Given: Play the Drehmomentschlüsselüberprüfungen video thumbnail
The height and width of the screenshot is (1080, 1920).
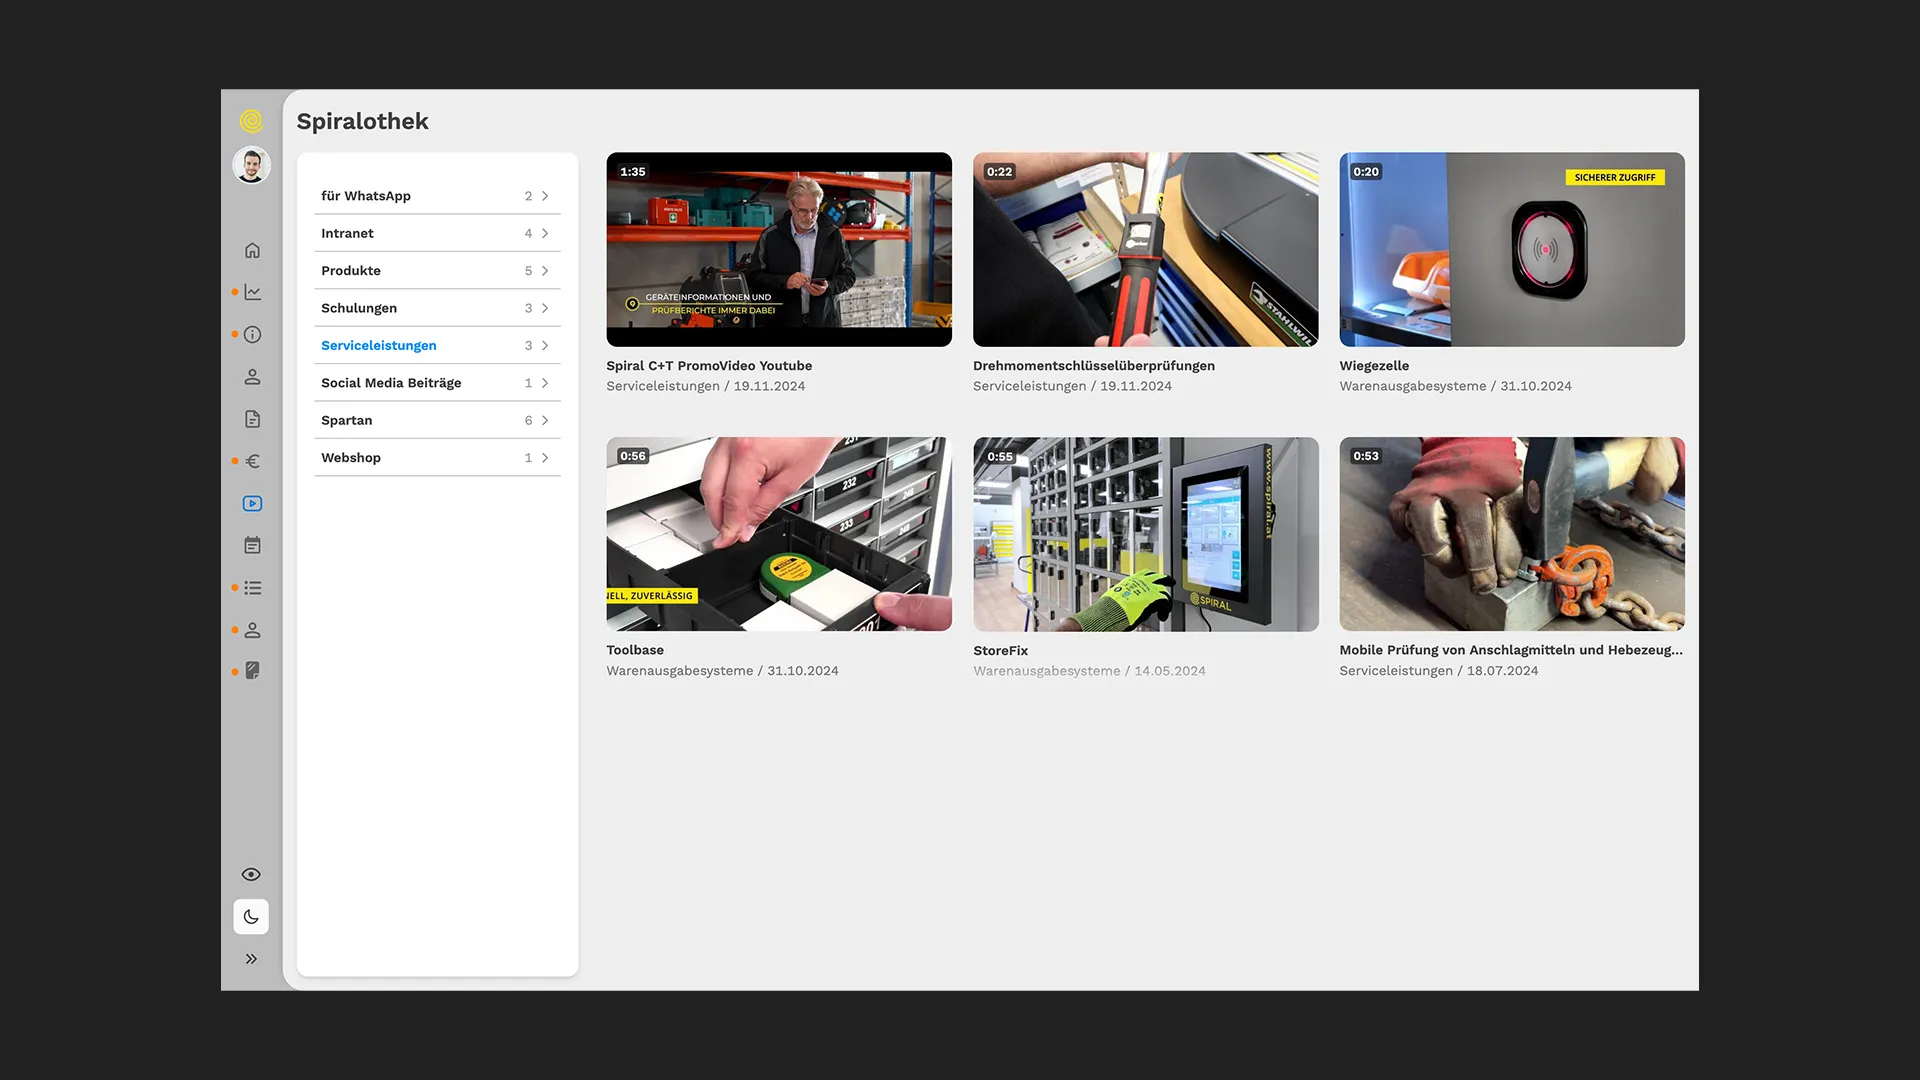Looking at the screenshot, I should click(x=1146, y=250).
